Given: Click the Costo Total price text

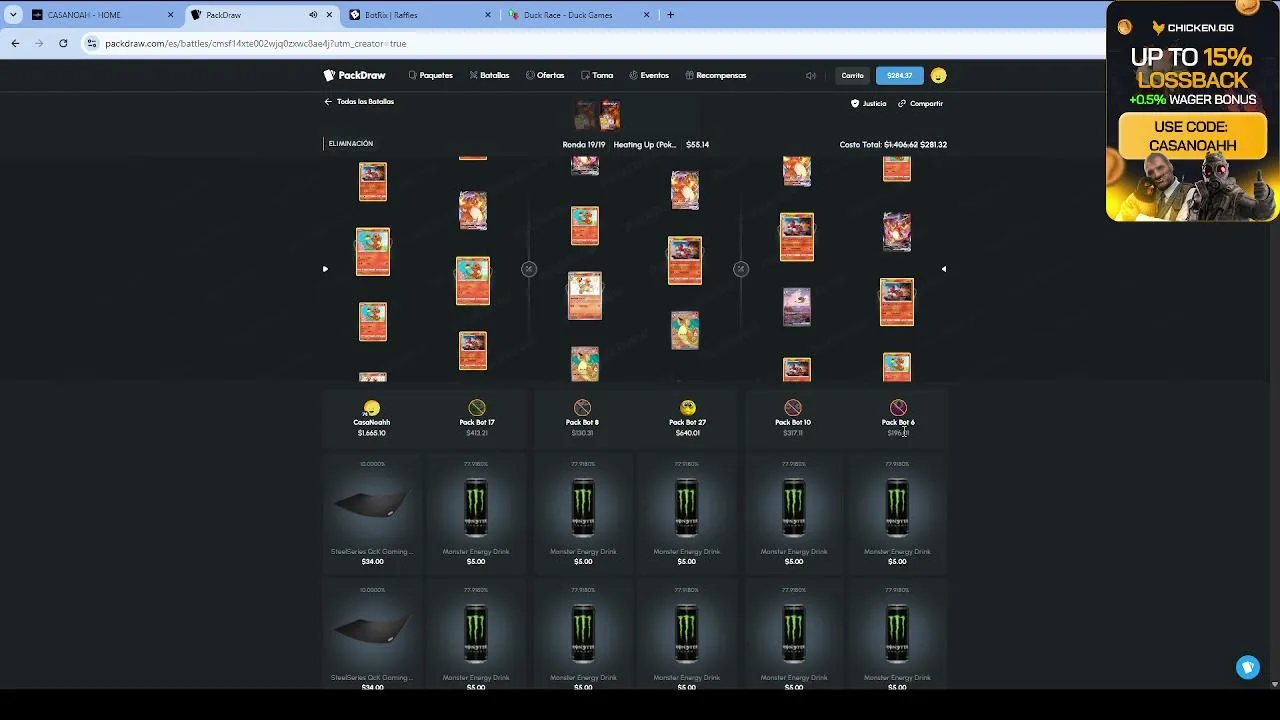Looking at the screenshot, I should click(893, 145).
